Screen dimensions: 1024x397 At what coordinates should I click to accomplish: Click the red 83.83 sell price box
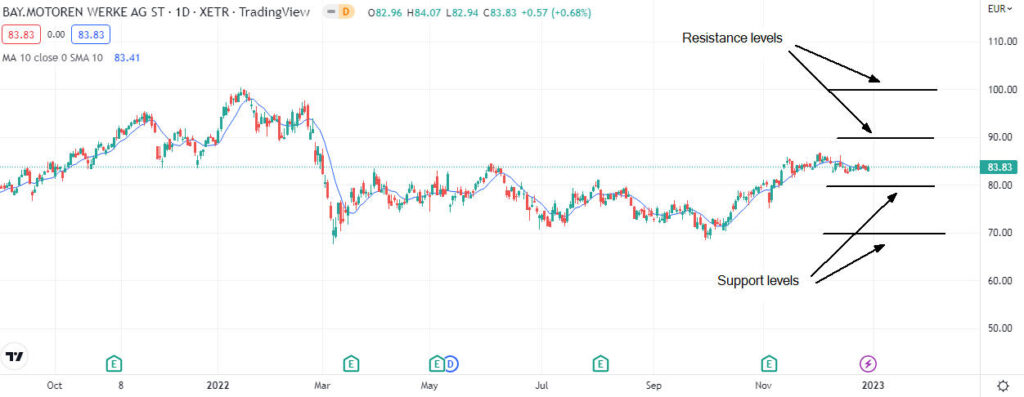click(x=22, y=35)
